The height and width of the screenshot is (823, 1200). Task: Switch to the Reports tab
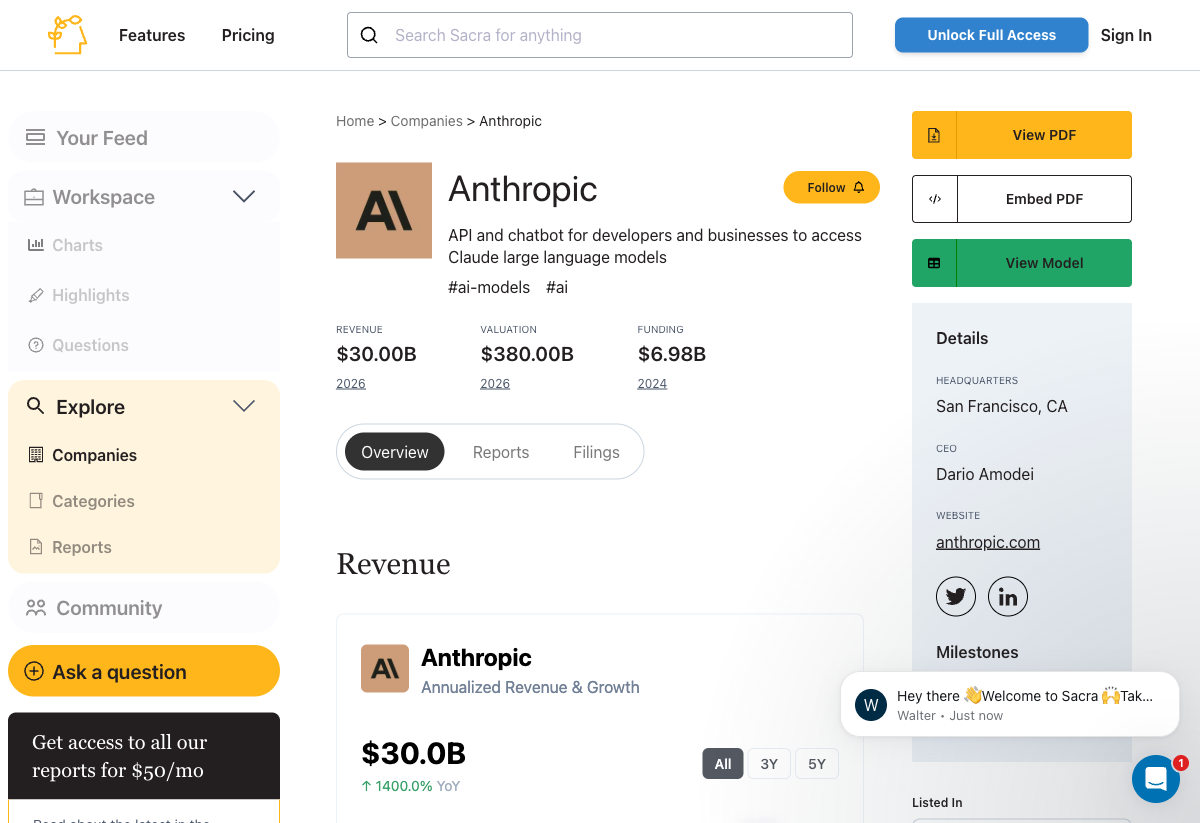[501, 451]
